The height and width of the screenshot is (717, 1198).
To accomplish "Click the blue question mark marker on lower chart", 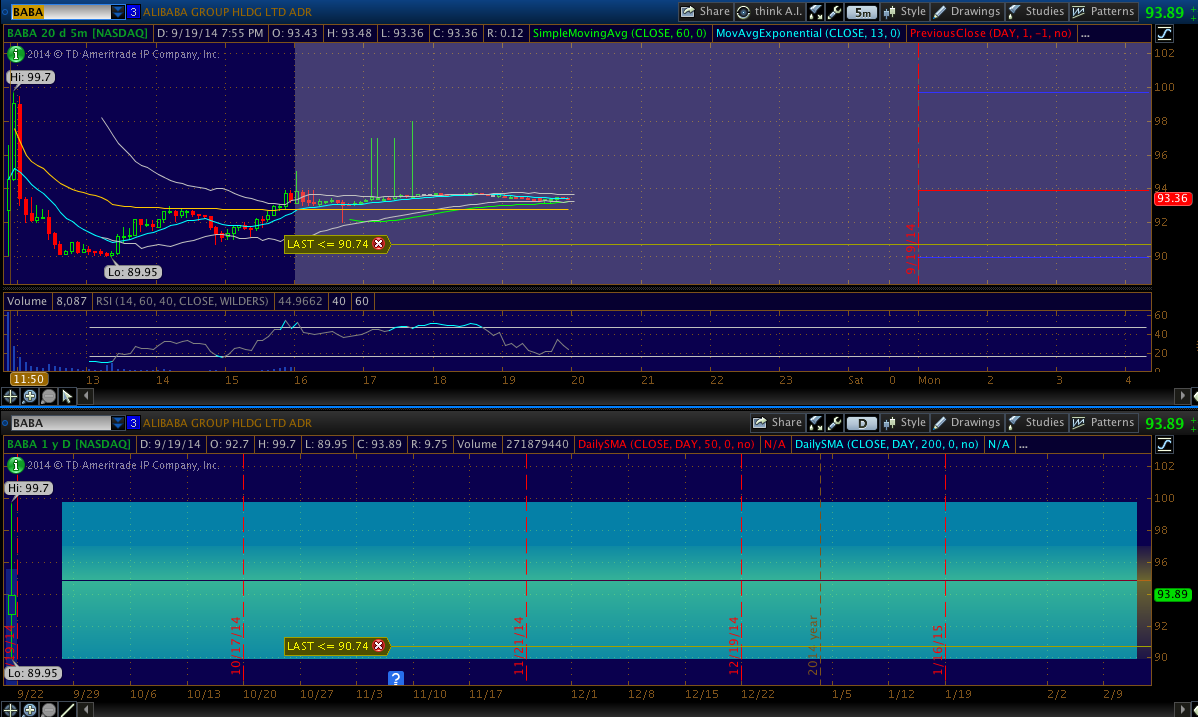I will point(395,679).
